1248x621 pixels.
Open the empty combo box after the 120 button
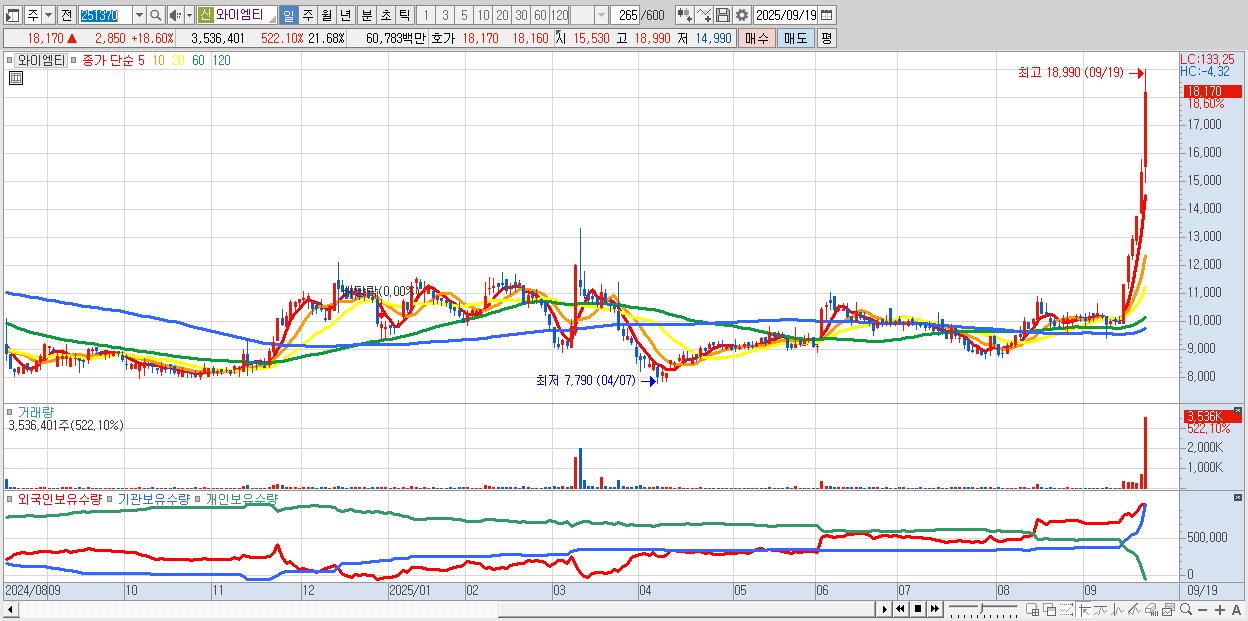point(589,15)
